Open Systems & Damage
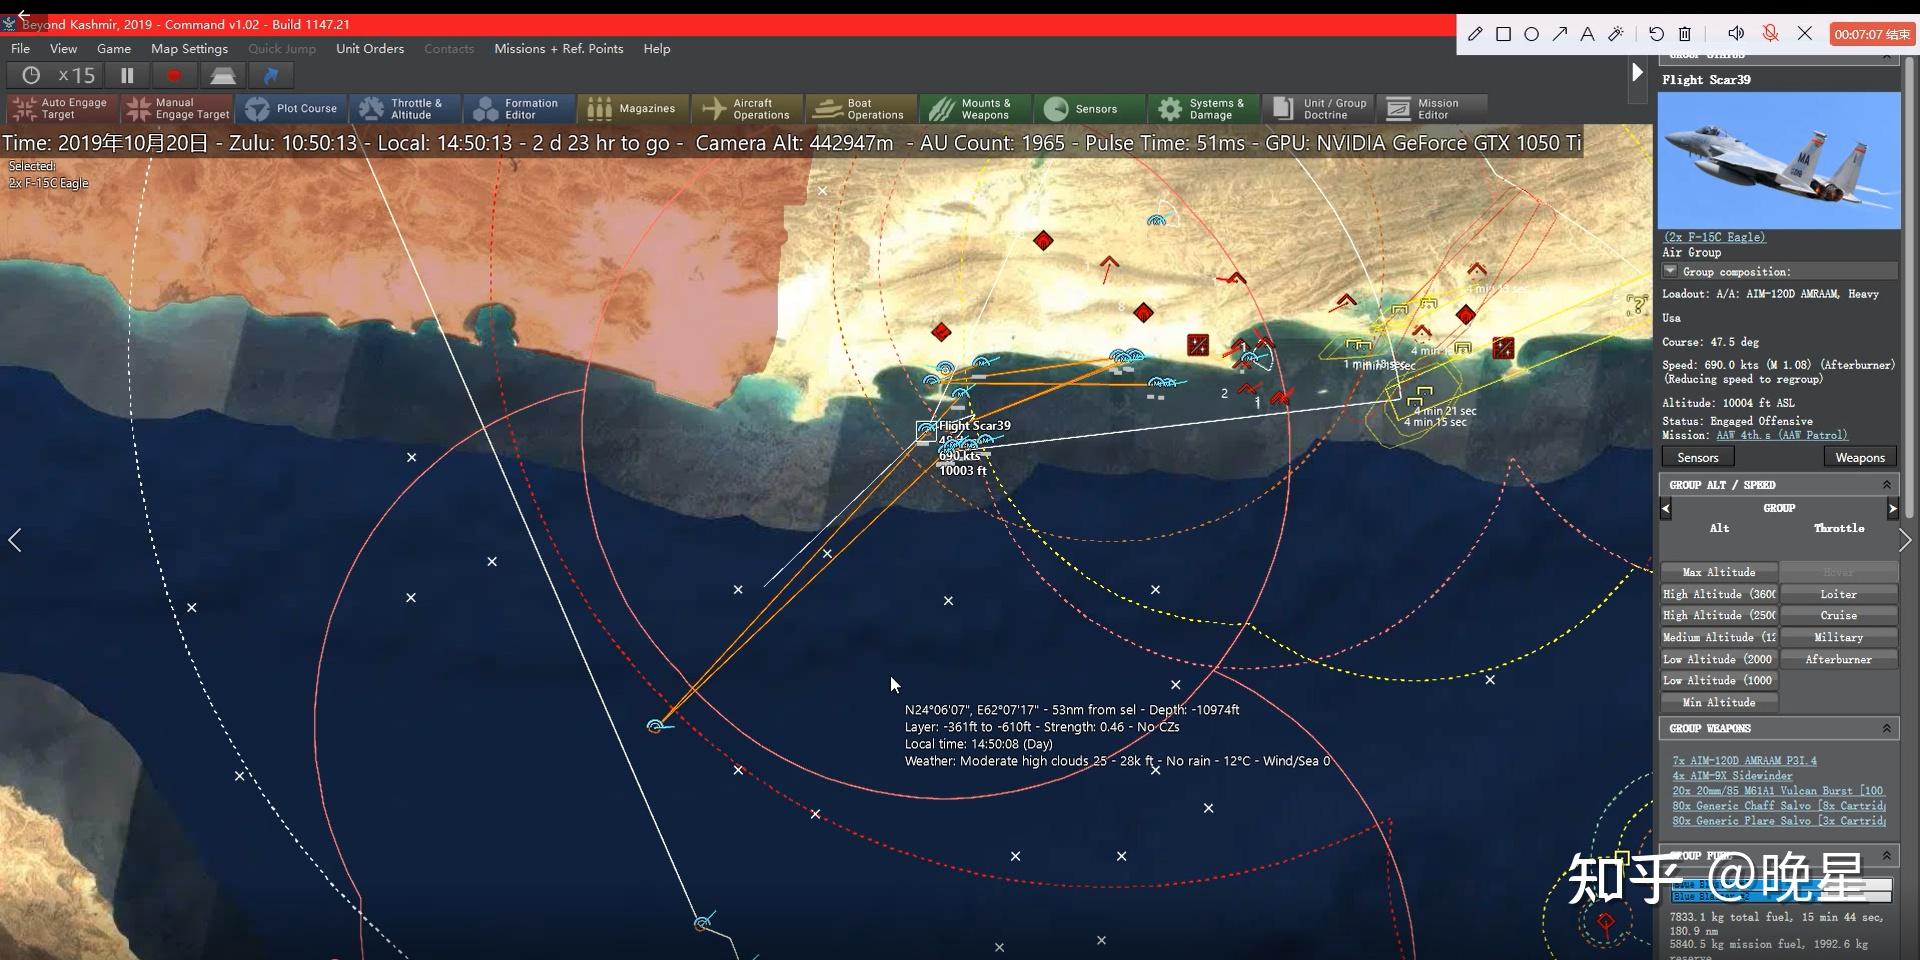The image size is (1920, 960). point(1204,108)
